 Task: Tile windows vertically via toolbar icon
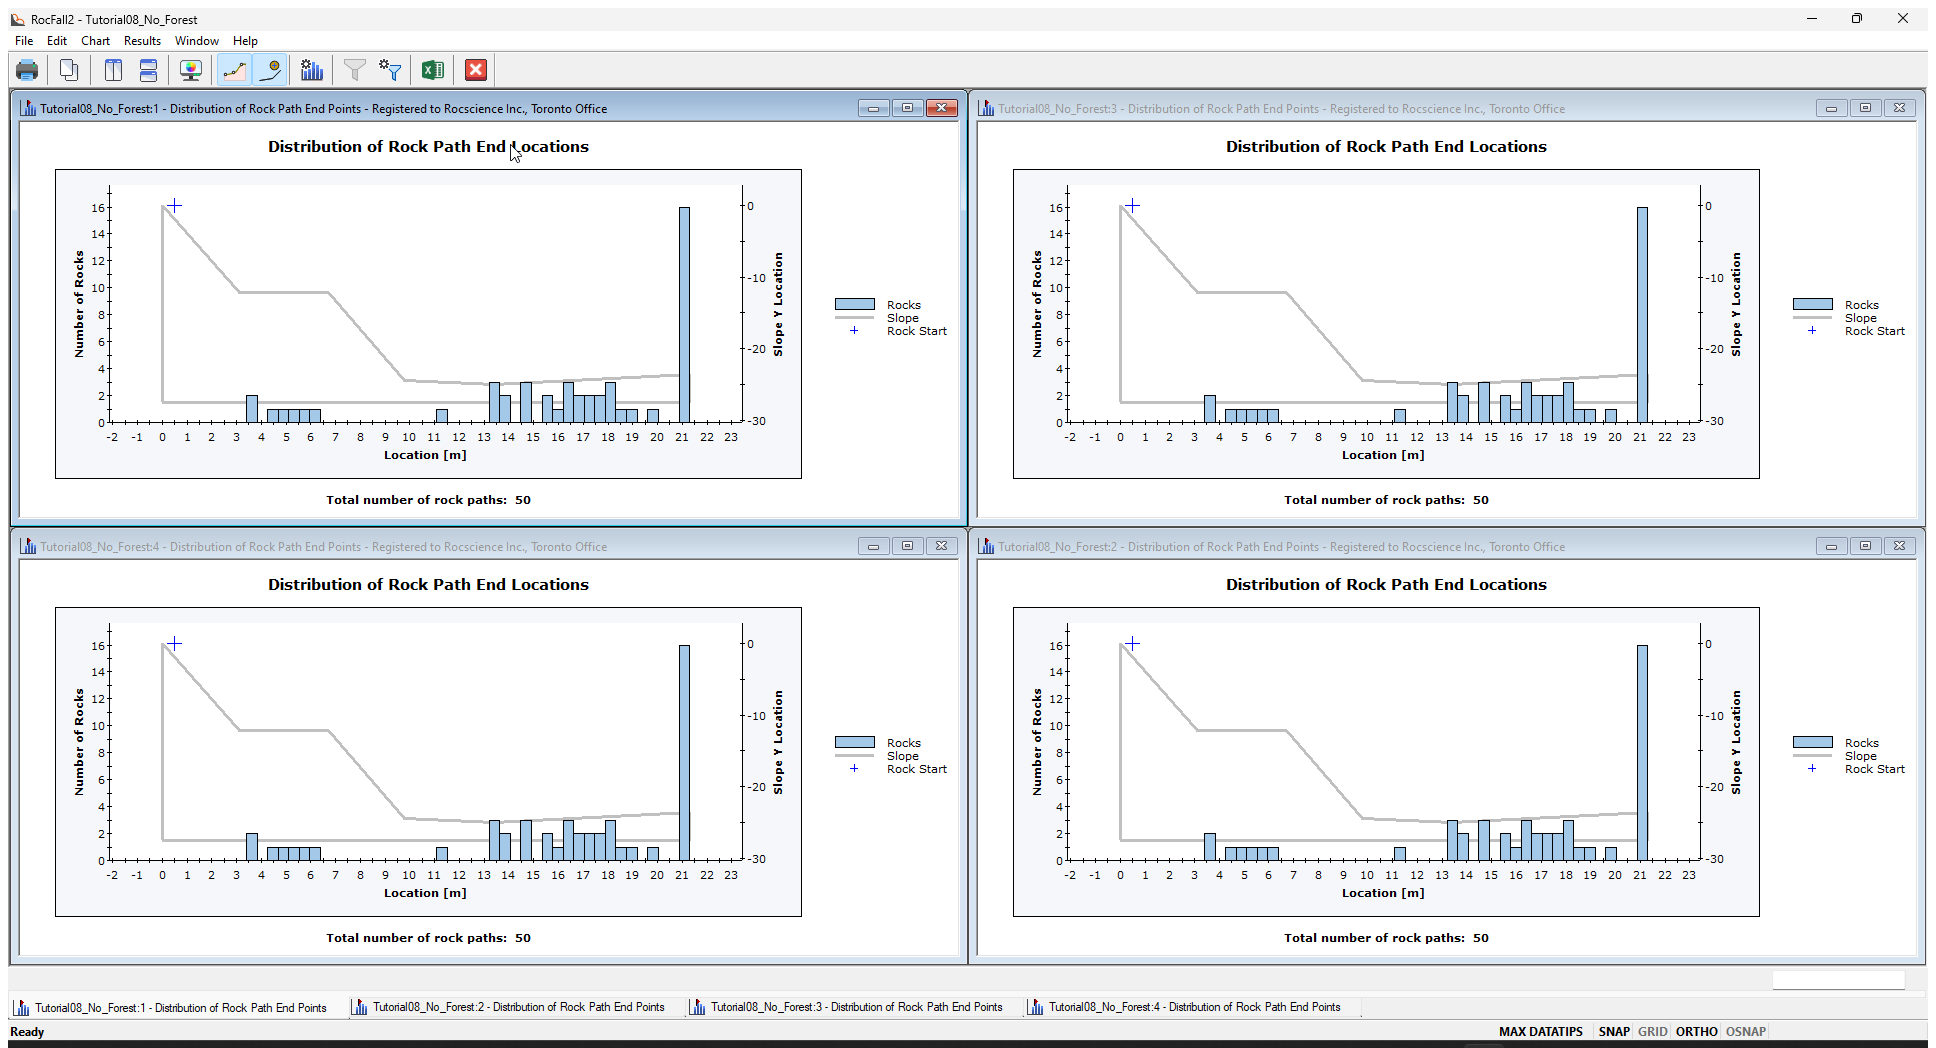[113, 70]
